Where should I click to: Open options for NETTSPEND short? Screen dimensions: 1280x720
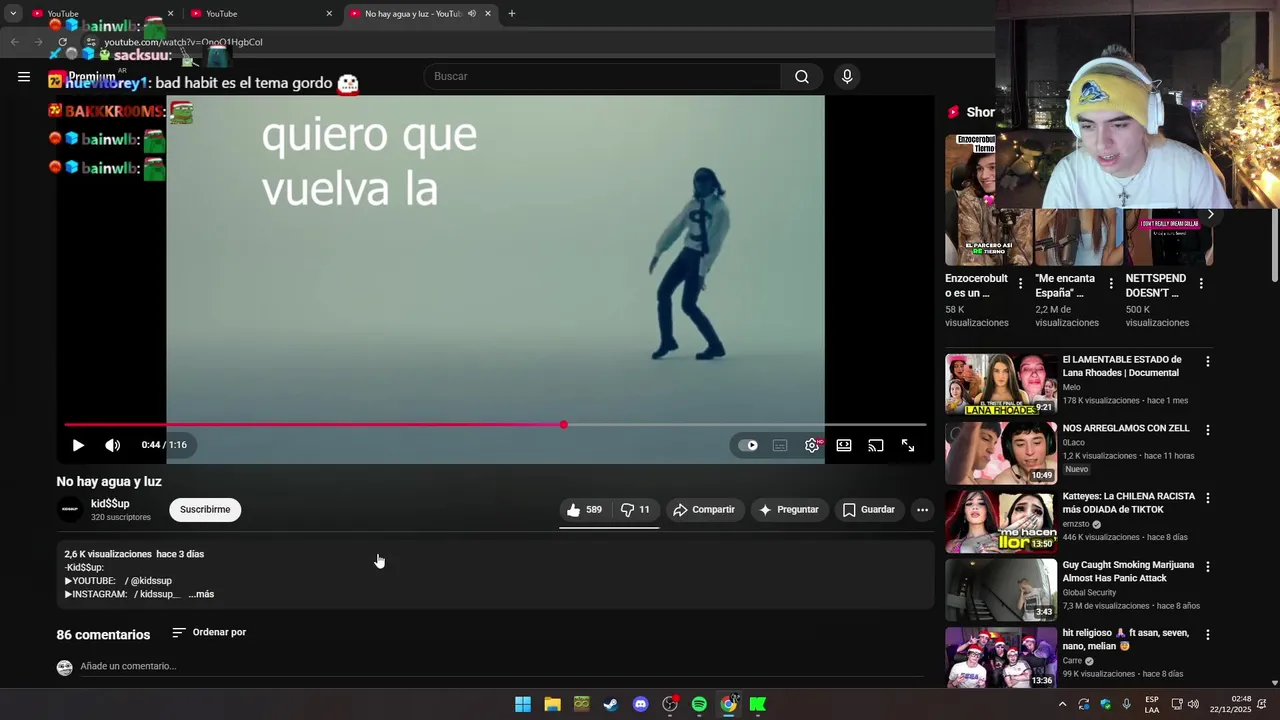(x=1201, y=284)
